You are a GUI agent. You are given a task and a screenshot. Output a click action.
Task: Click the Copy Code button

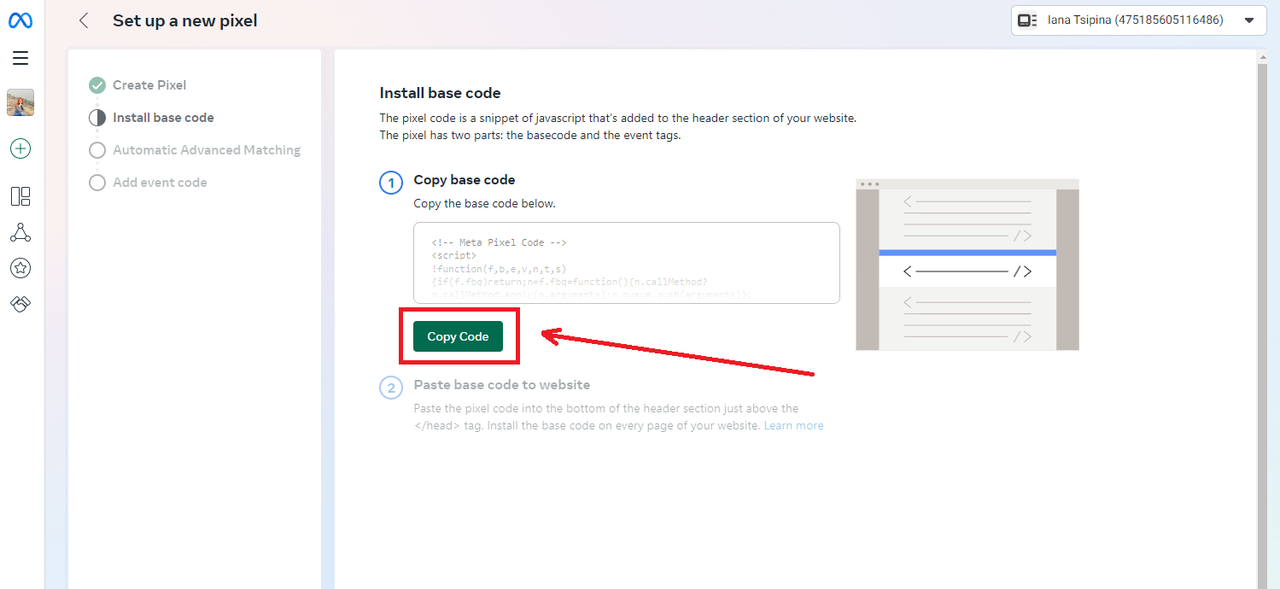(x=458, y=336)
